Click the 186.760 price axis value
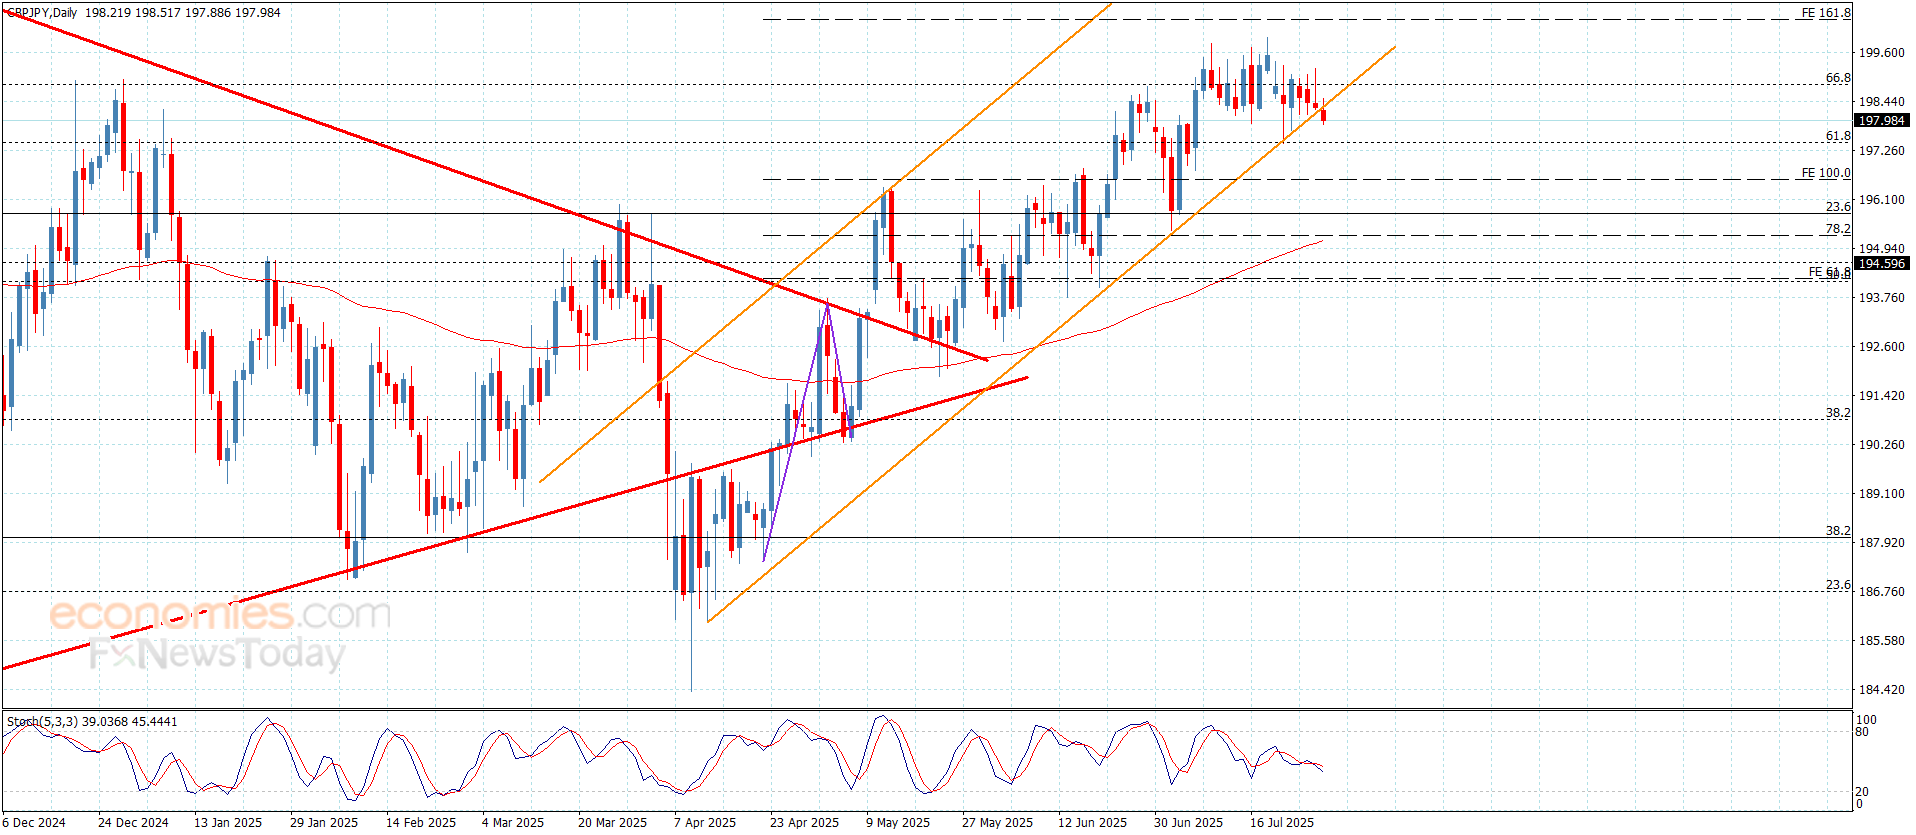Image resolution: width=1916 pixels, height=835 pixels. tap(1881, 592)
